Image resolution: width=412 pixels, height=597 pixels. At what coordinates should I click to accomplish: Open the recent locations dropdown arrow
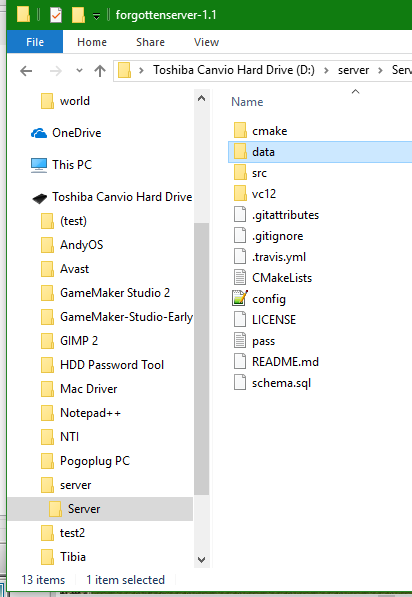79,70
